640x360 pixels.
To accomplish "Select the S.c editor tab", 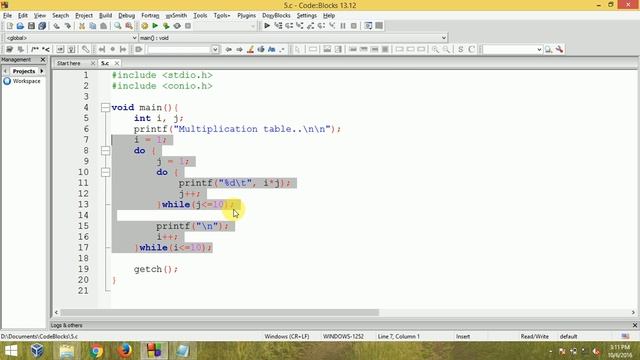I will (x=105, y=63).
